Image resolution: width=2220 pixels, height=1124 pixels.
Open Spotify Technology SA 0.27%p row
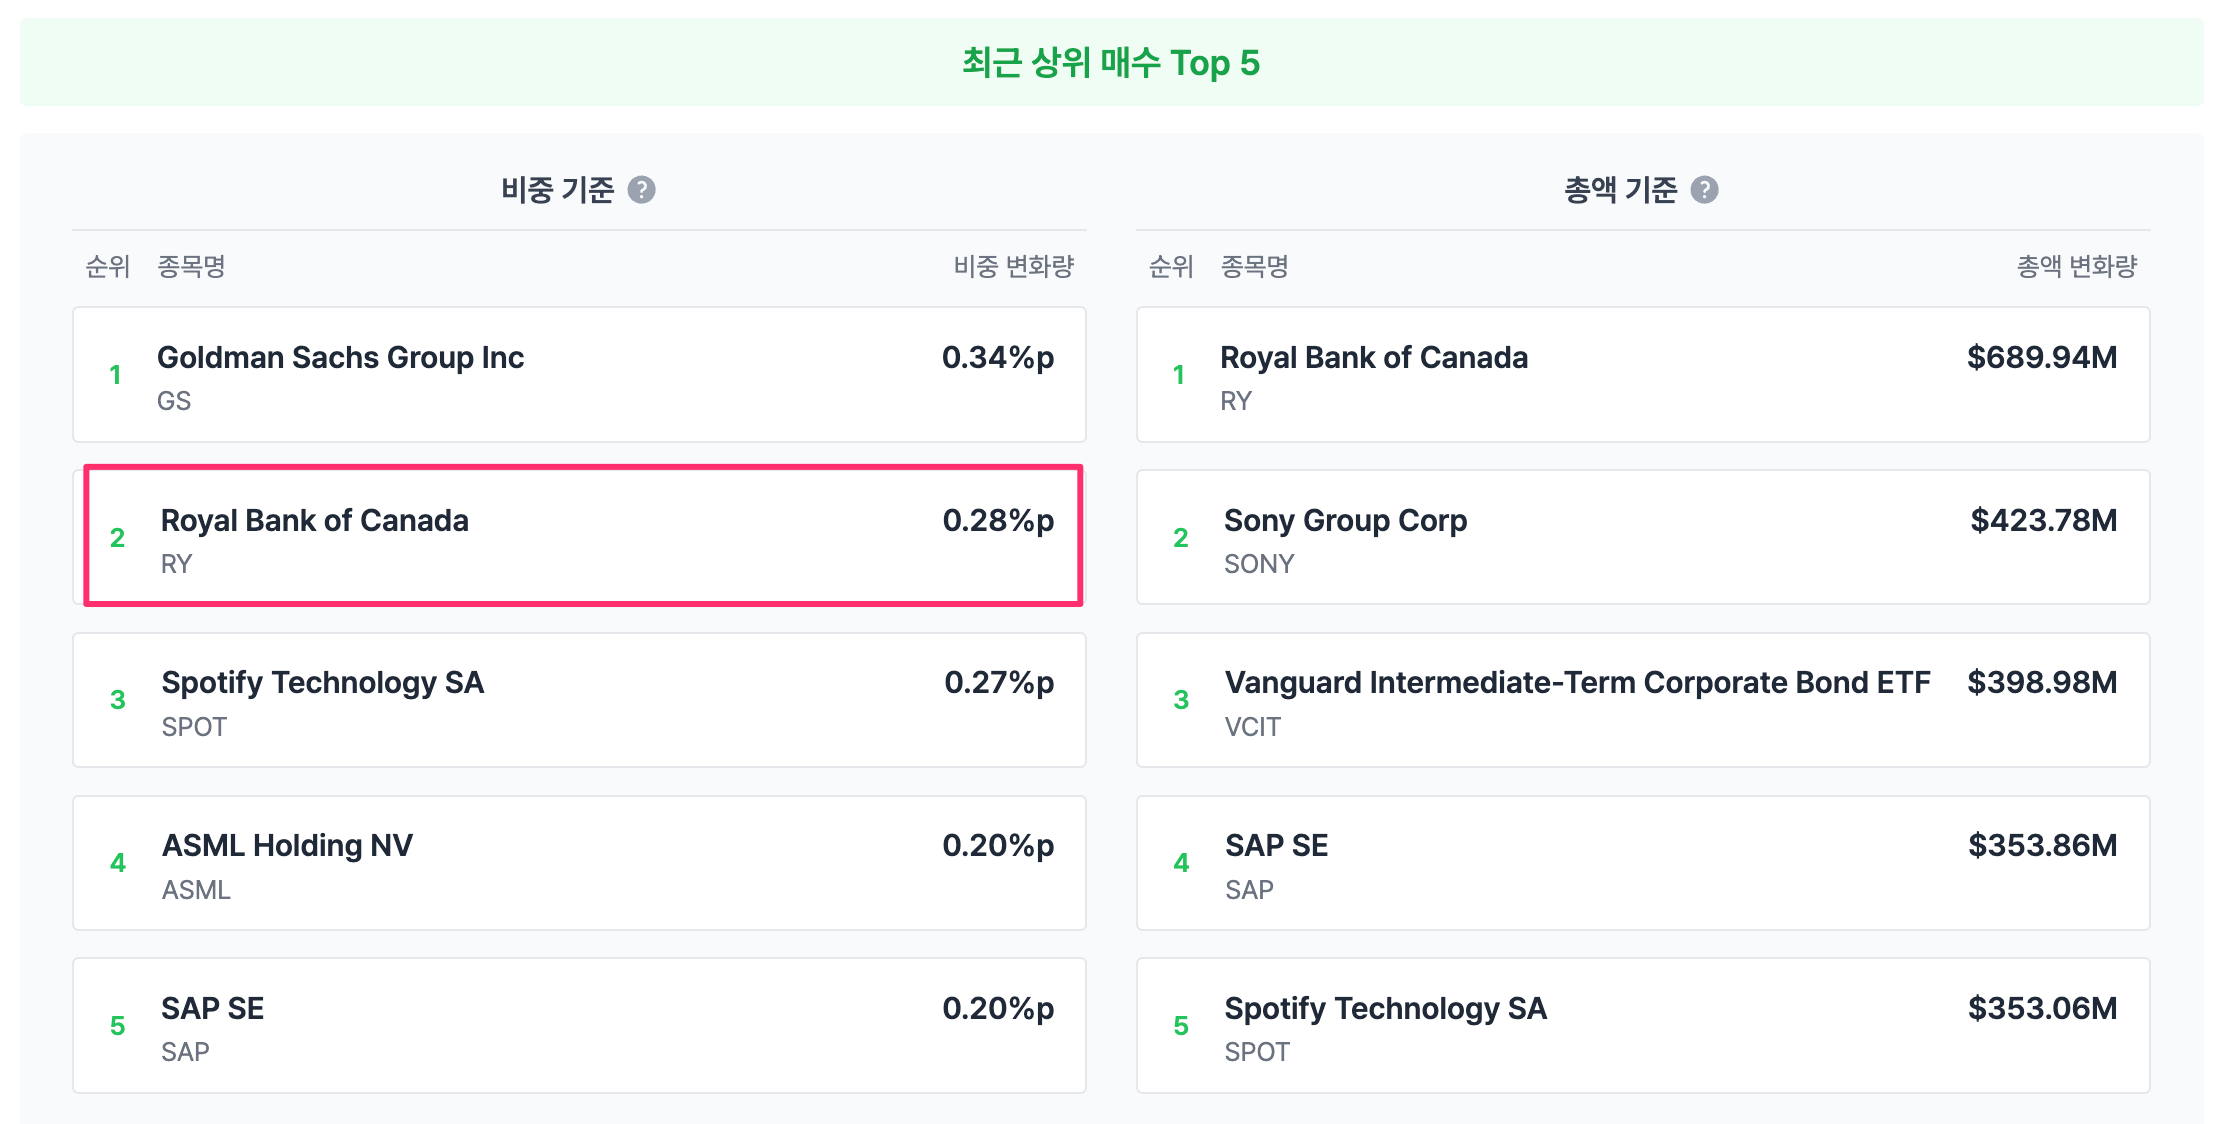tap(579, 700)
